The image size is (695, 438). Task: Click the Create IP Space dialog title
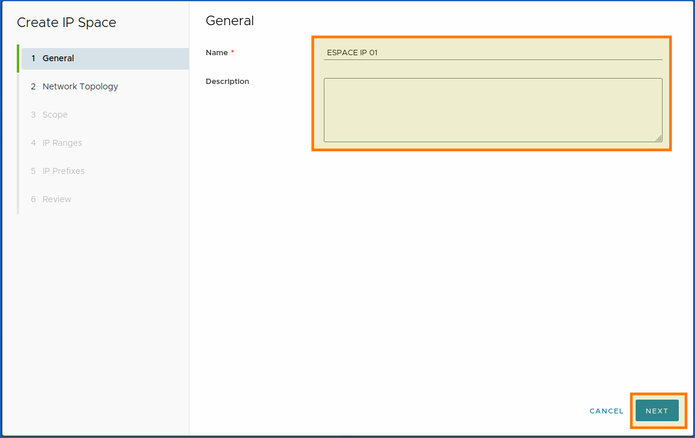[x=66, y=22]
